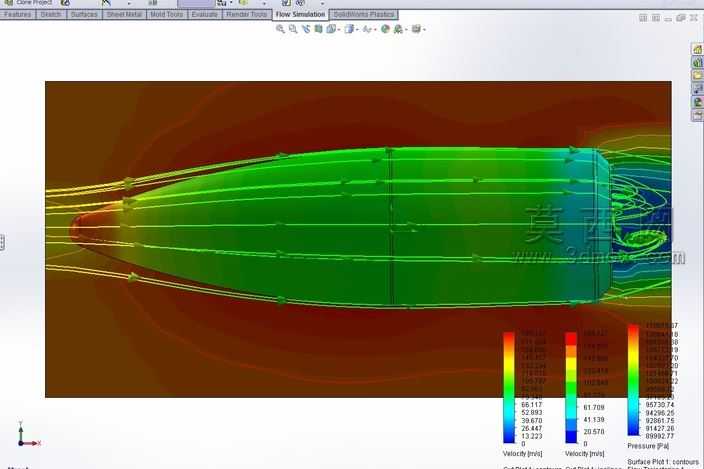Expand the View Settings dropdown arrow

(424, 30)
